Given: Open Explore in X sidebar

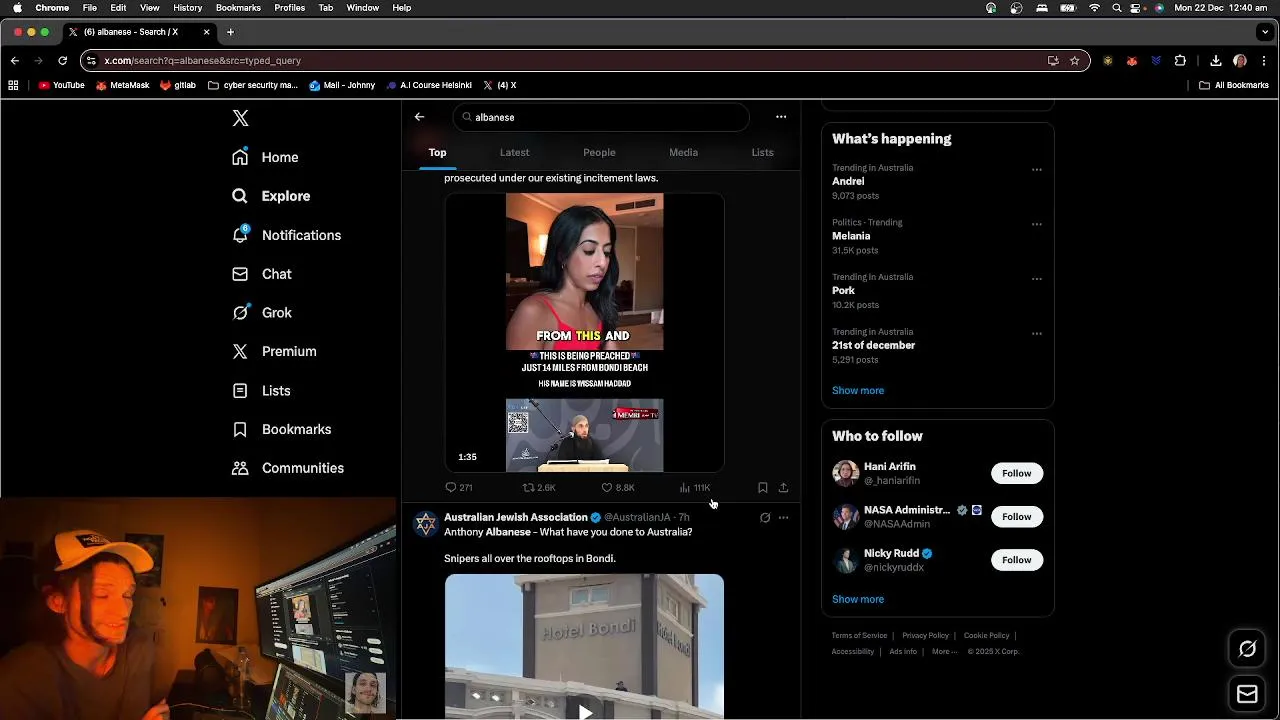Looking at the screenshot, I should pos(271,196).
